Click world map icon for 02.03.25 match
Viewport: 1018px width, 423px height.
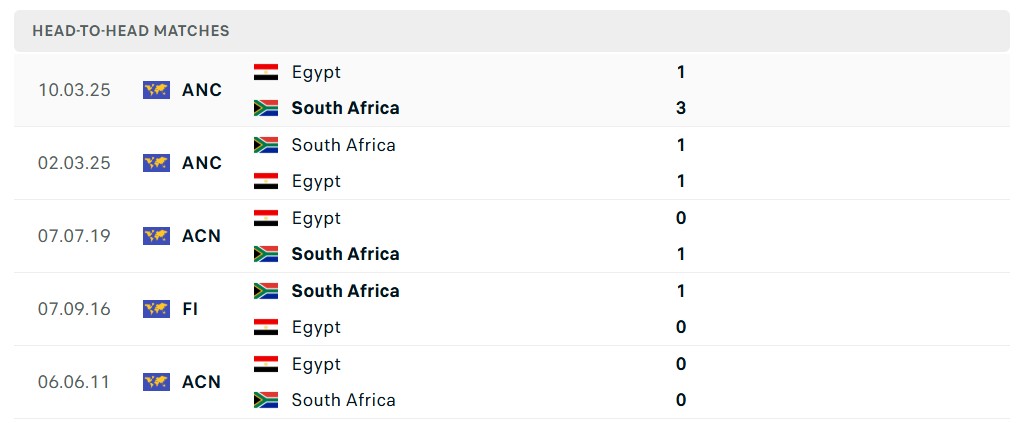pos(156,163)
